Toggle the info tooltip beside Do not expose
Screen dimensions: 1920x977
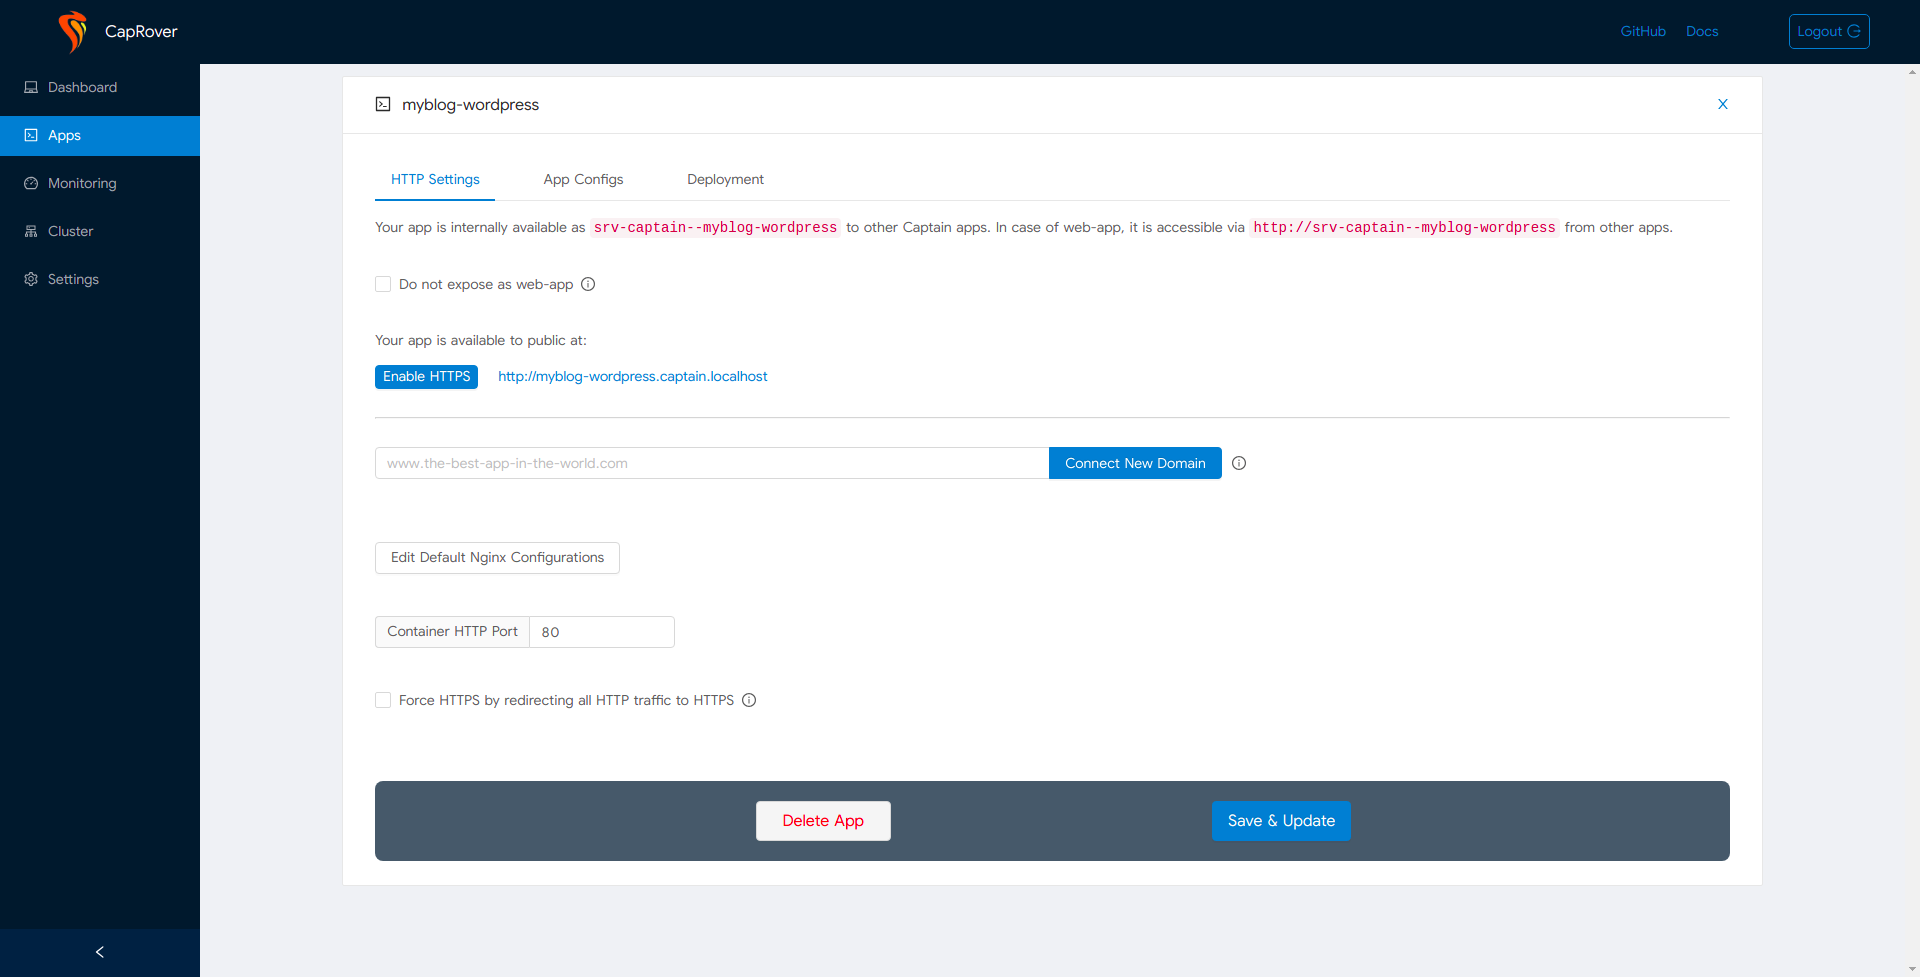(588, 284)
